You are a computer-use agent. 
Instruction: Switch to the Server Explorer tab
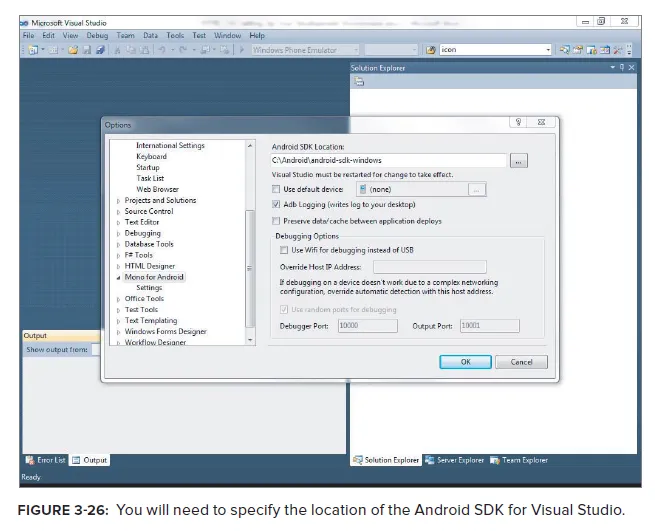coord(454,460)
